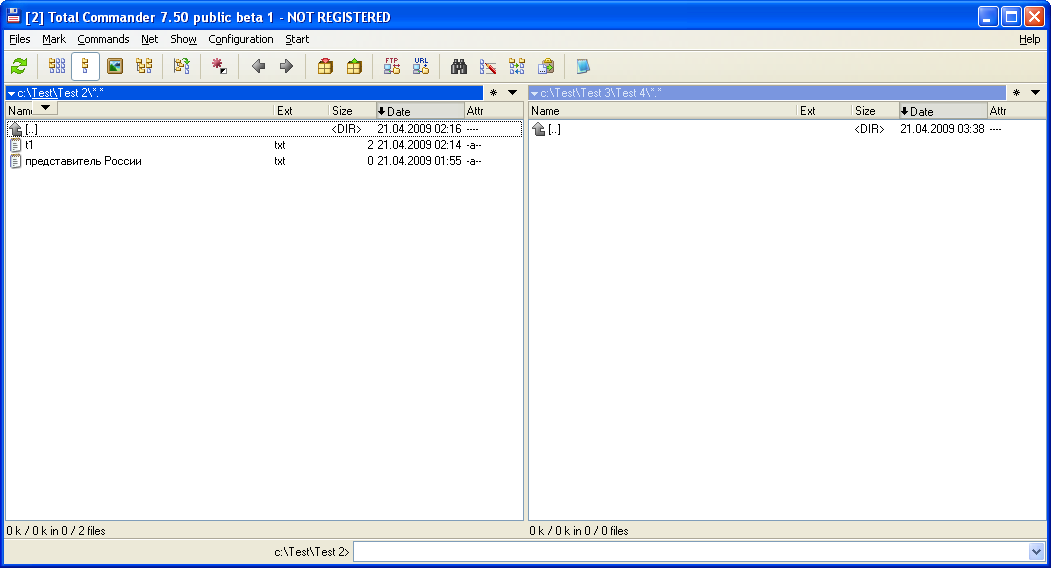Click the Test segment in left path
Screen dimensions: 1051x568
[44, 93]
